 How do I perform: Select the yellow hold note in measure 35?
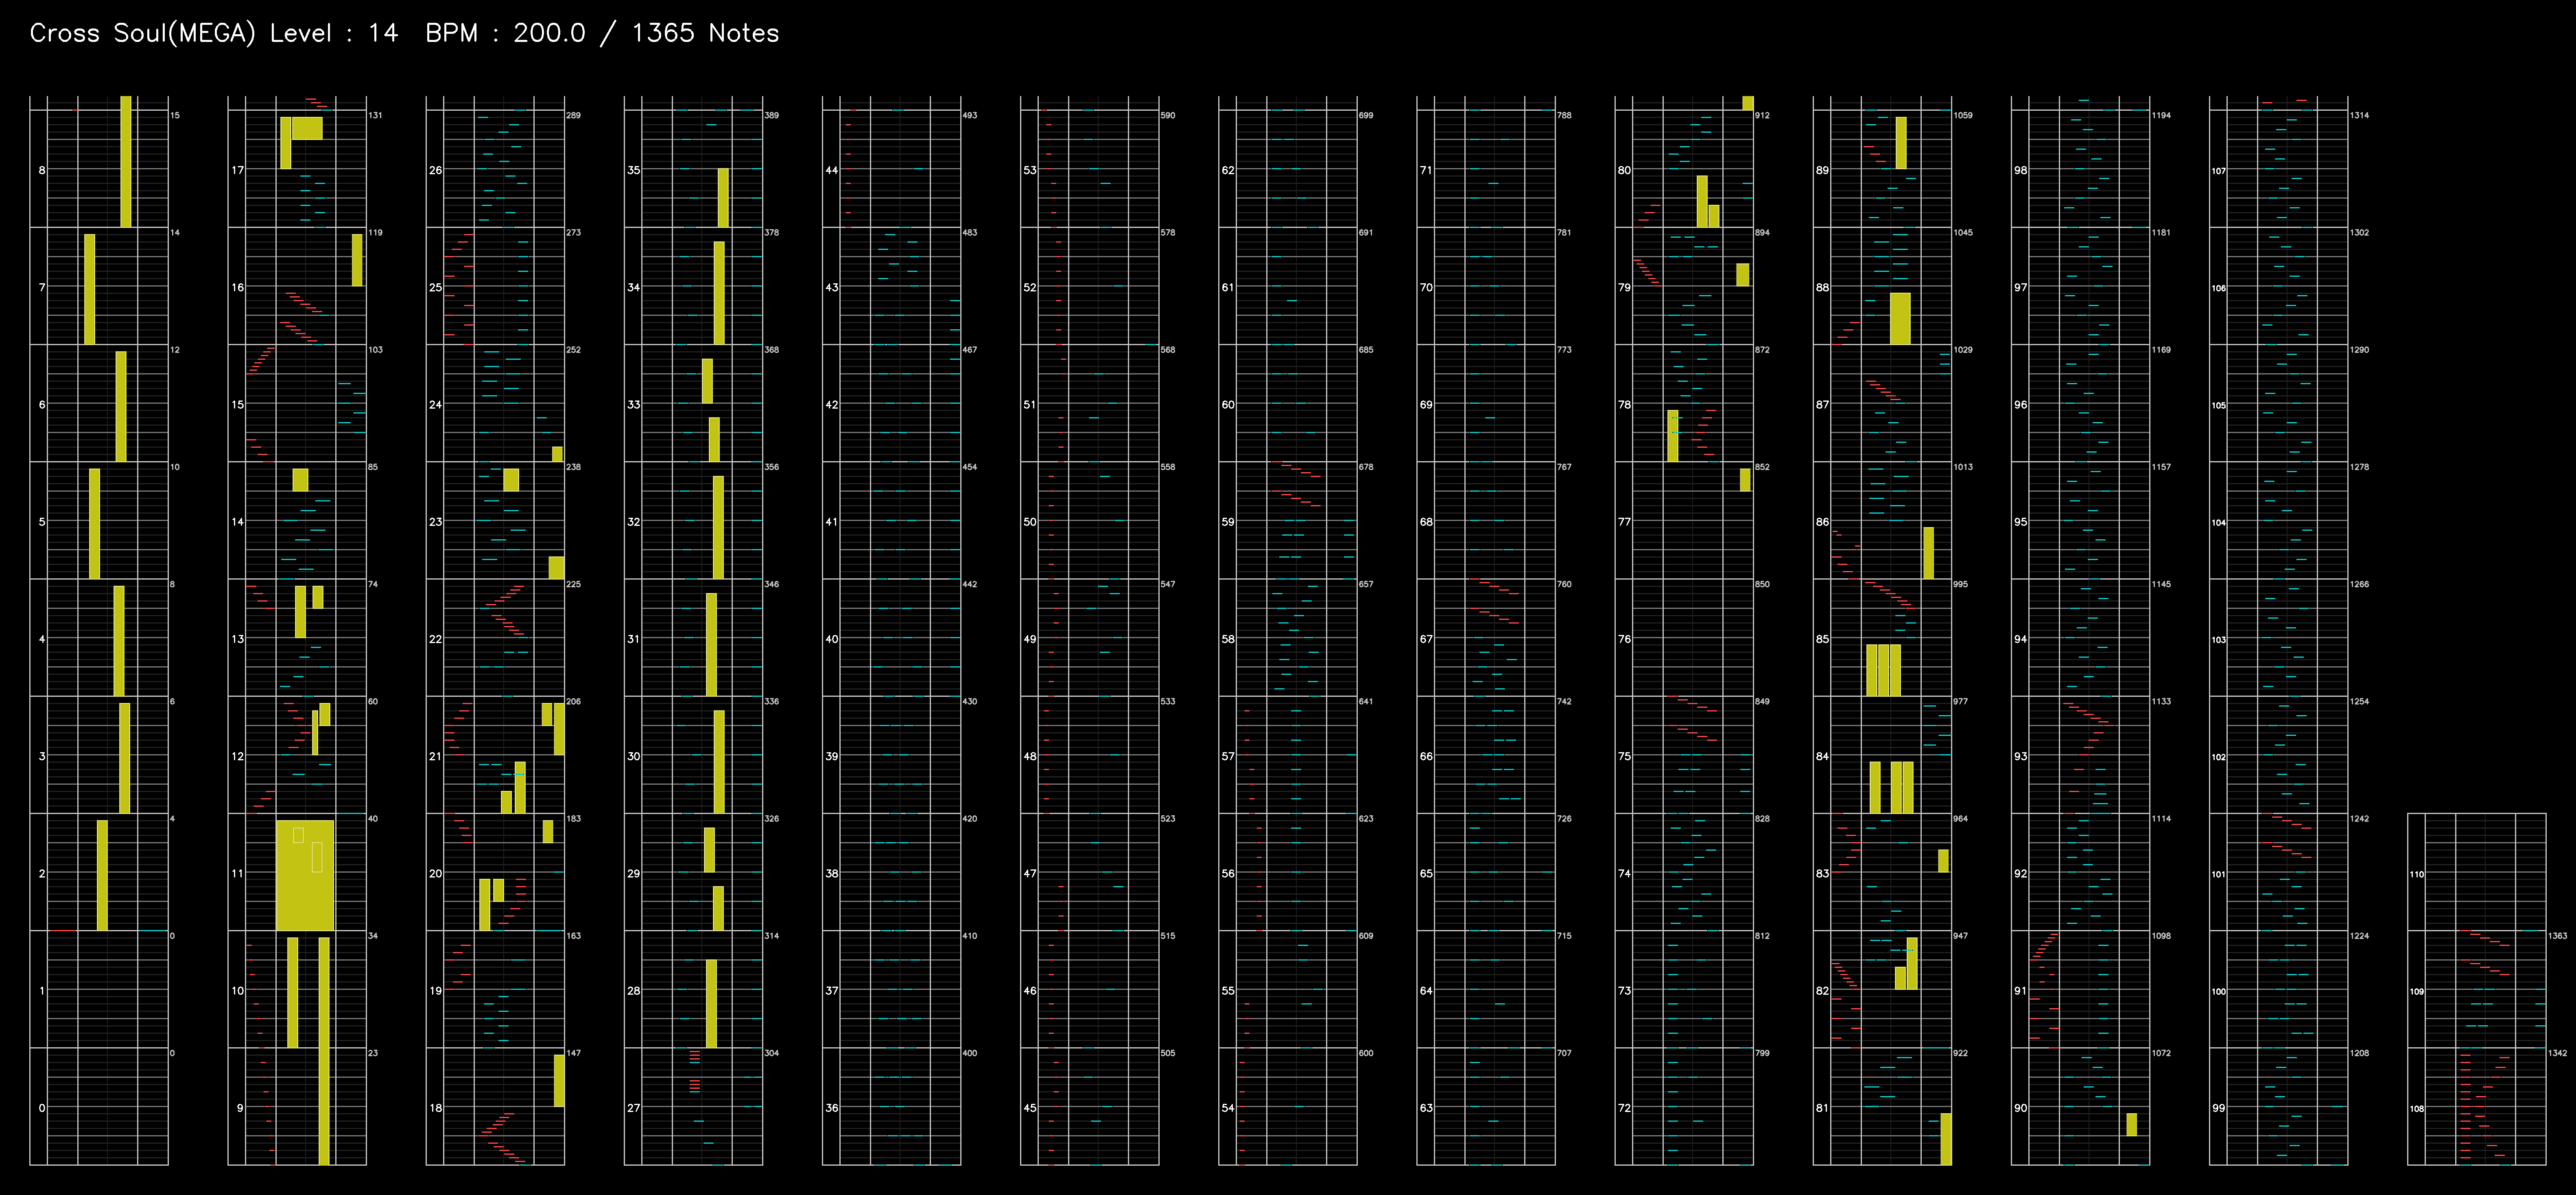coord(723,198)
